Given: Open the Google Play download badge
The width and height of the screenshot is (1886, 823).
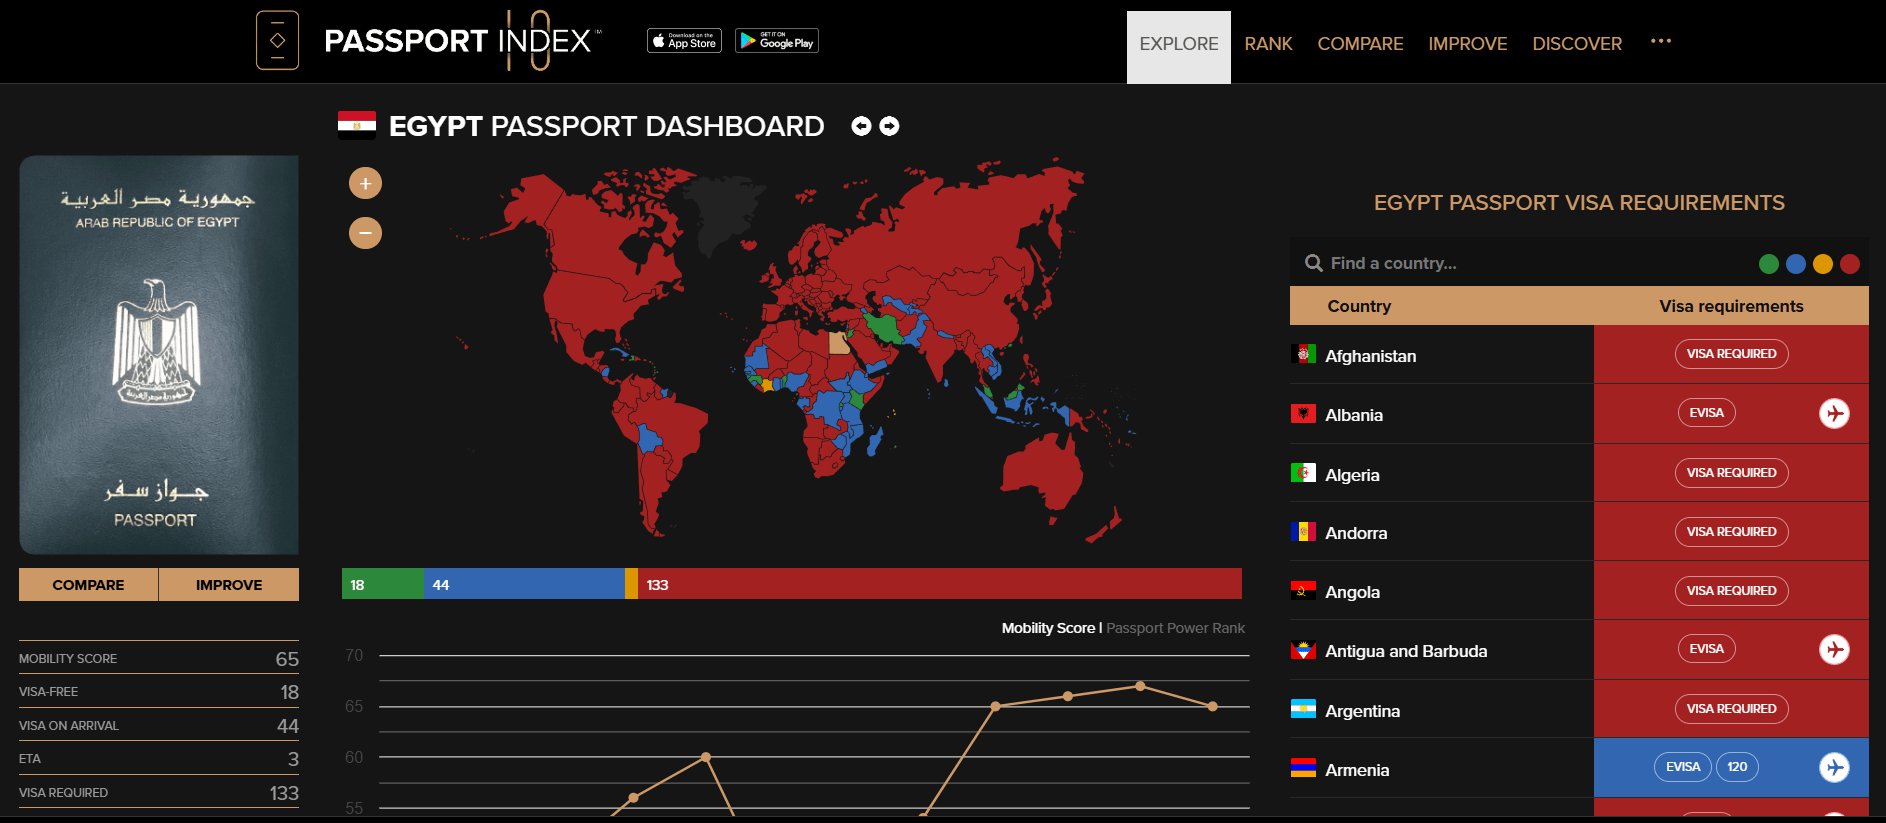Looking at the screenshot, I should pyautogui.click(x=777, y=40).
